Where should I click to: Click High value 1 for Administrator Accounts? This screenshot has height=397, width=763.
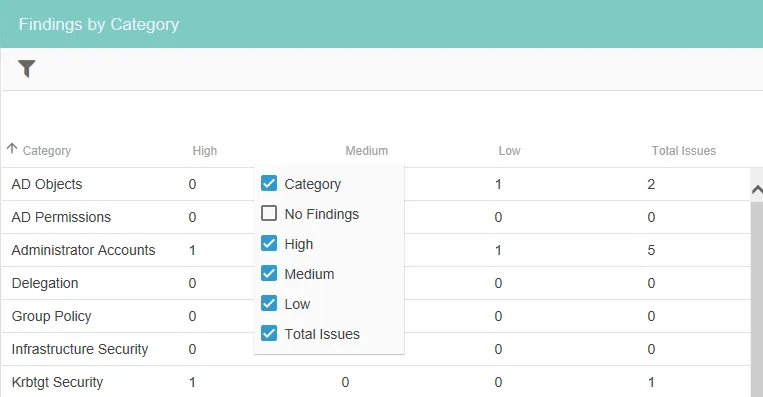point(192,250)
